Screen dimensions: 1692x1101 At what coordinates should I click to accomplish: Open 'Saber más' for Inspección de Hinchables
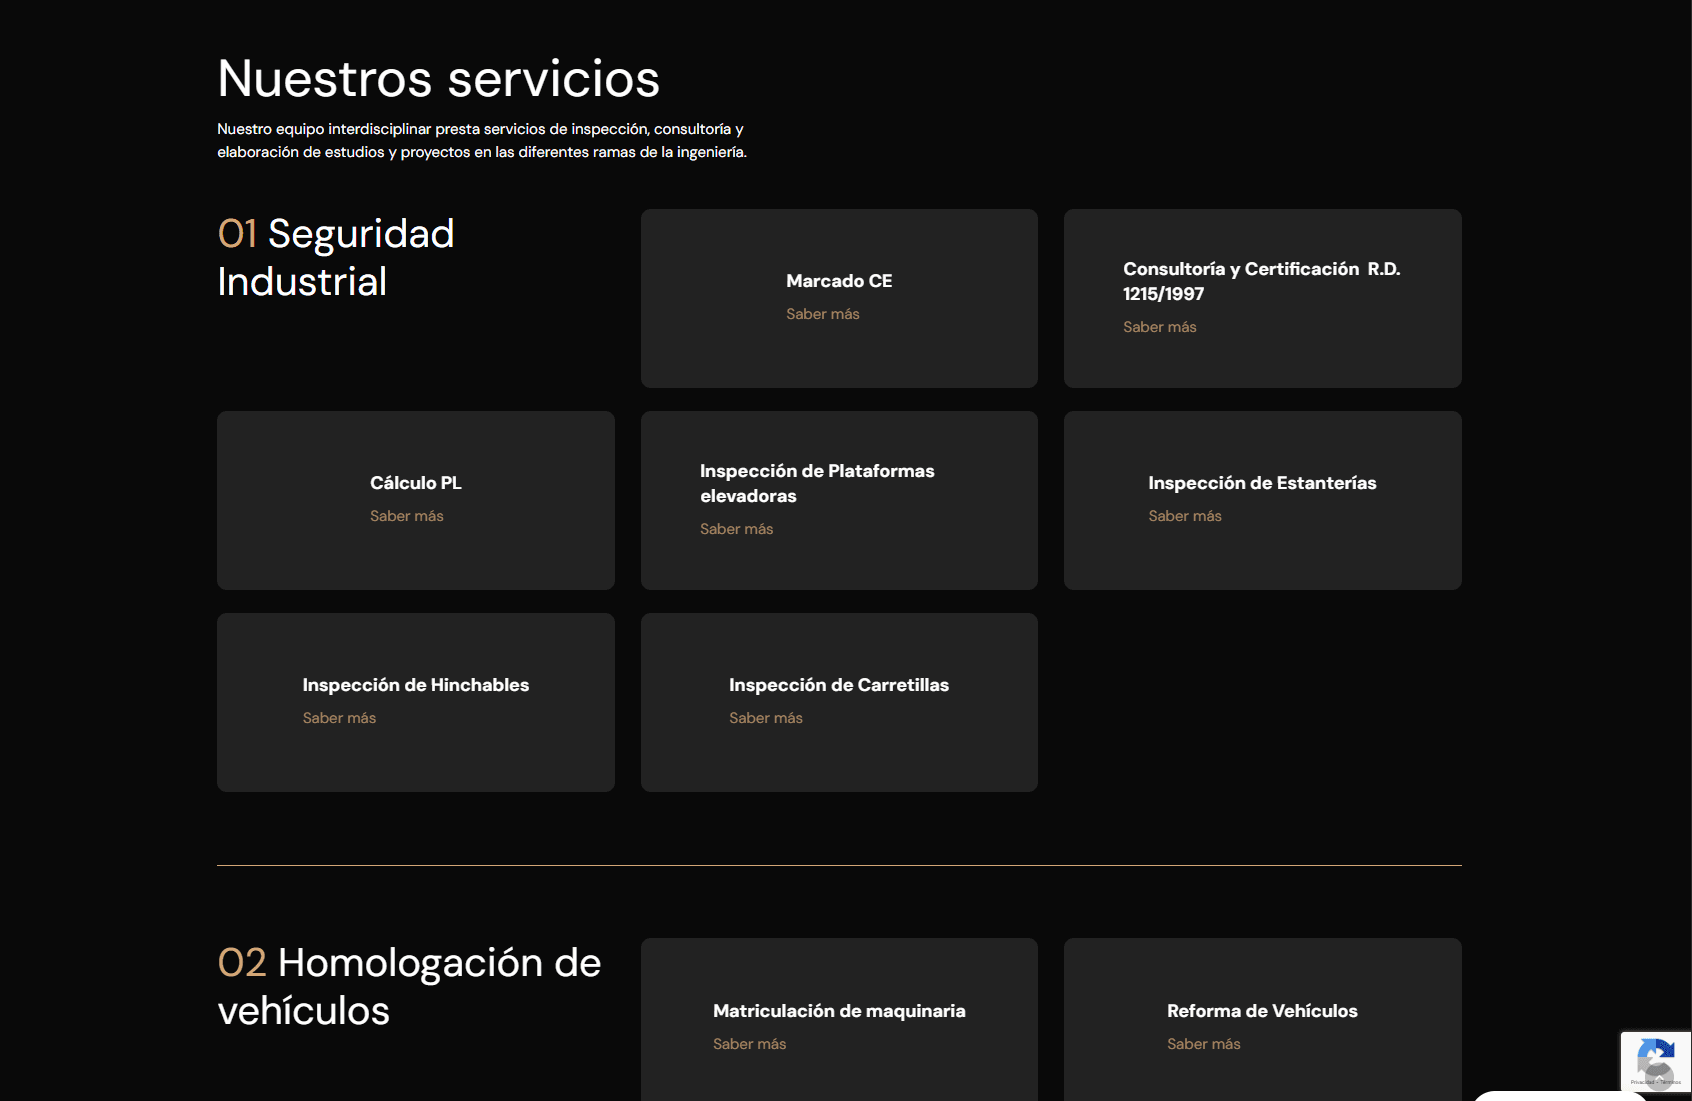(339, 717)
